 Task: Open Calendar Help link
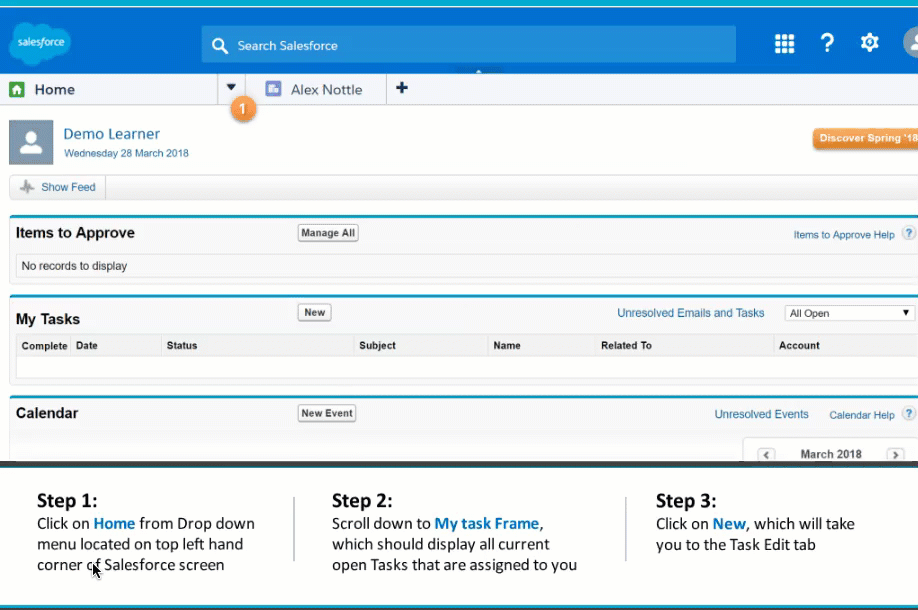click(862, 415)
